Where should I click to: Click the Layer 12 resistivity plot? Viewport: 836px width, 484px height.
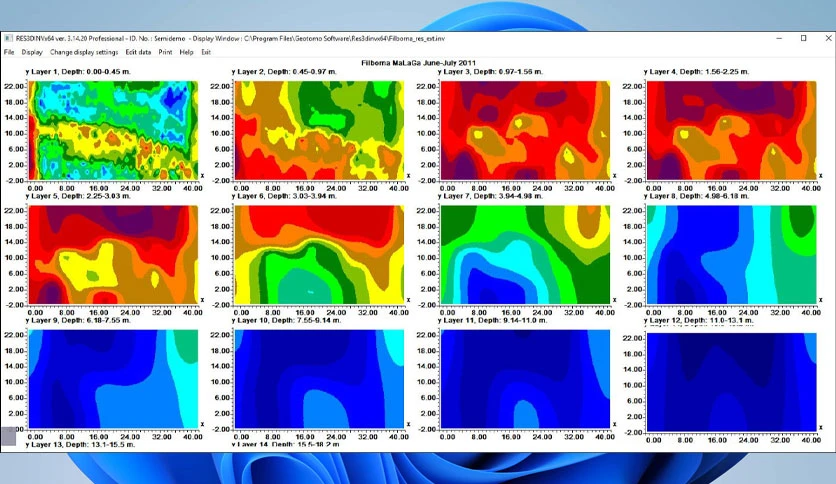pyautogui.click(x=732, y=382)
